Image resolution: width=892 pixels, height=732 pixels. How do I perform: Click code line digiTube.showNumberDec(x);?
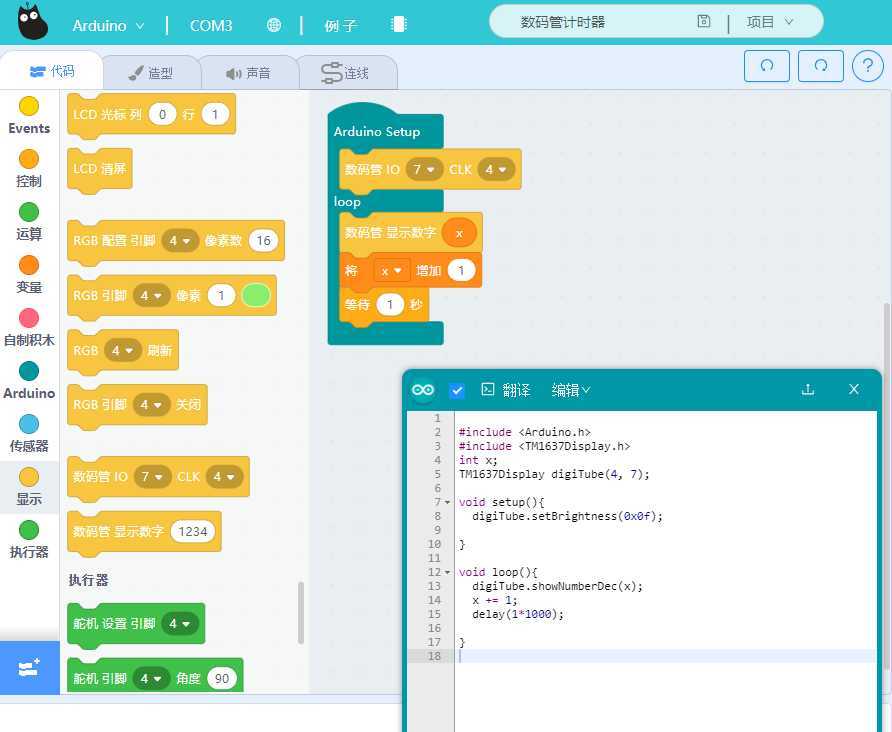click(558, 586)
